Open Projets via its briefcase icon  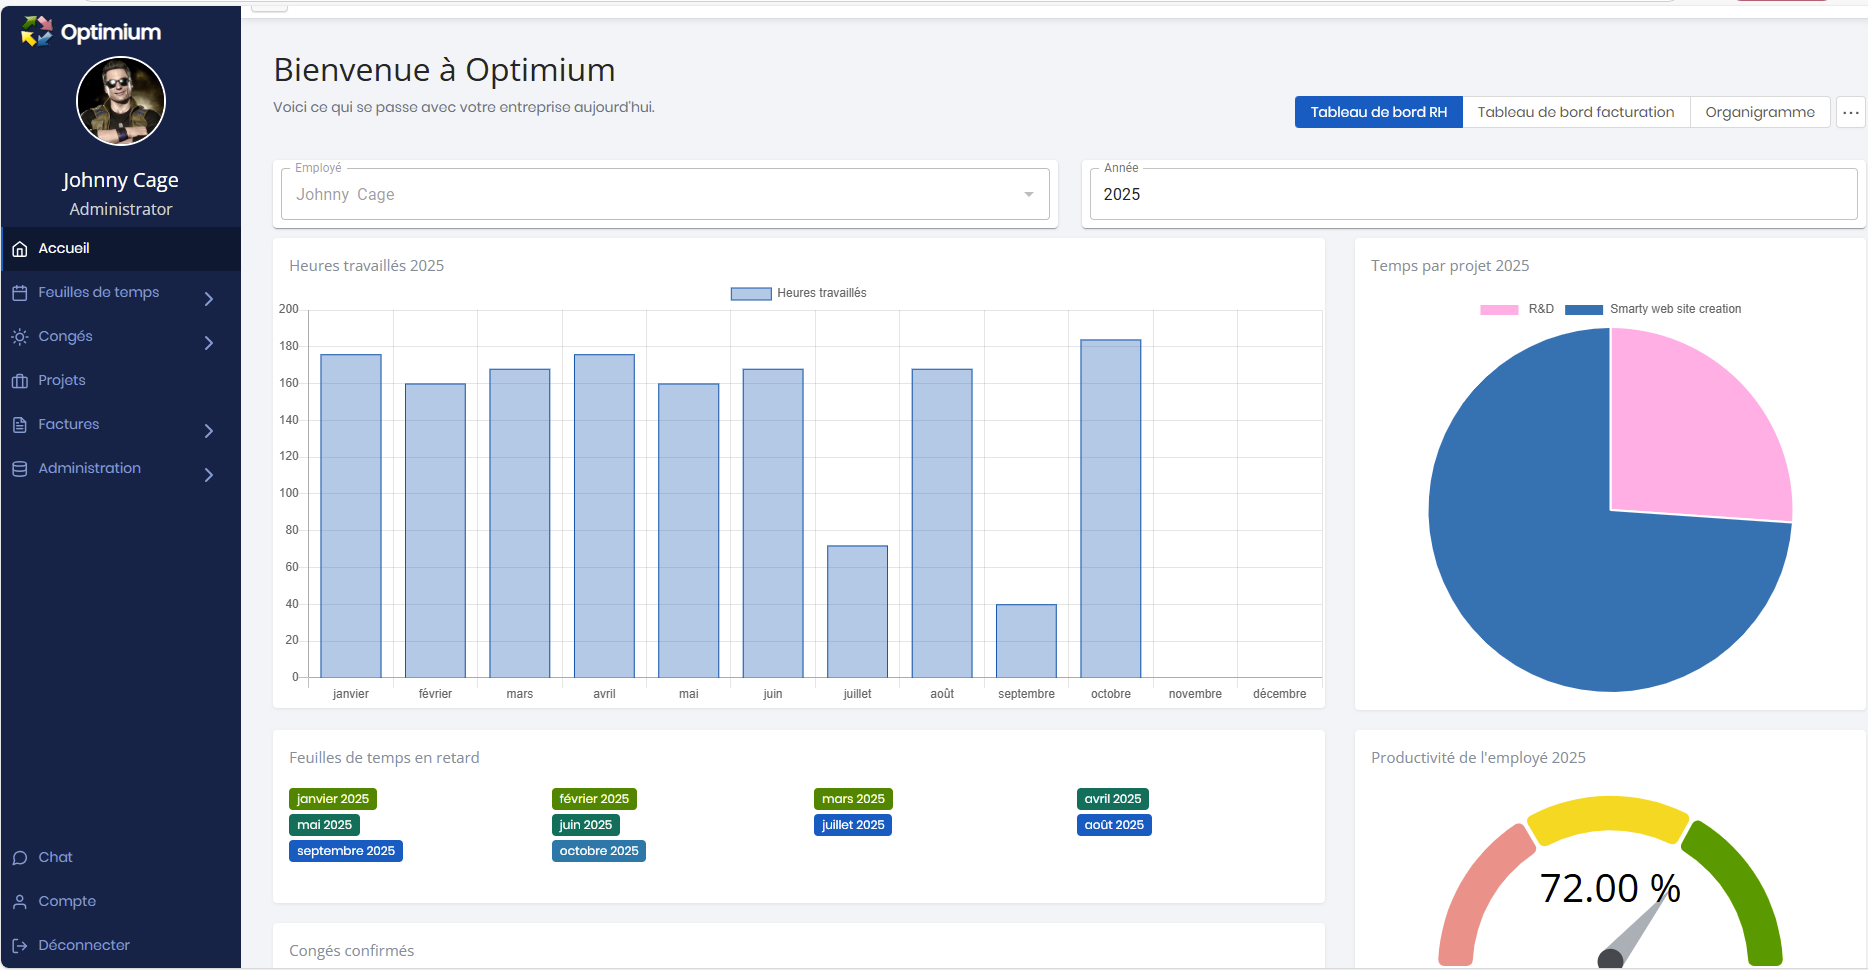[20, 381]
